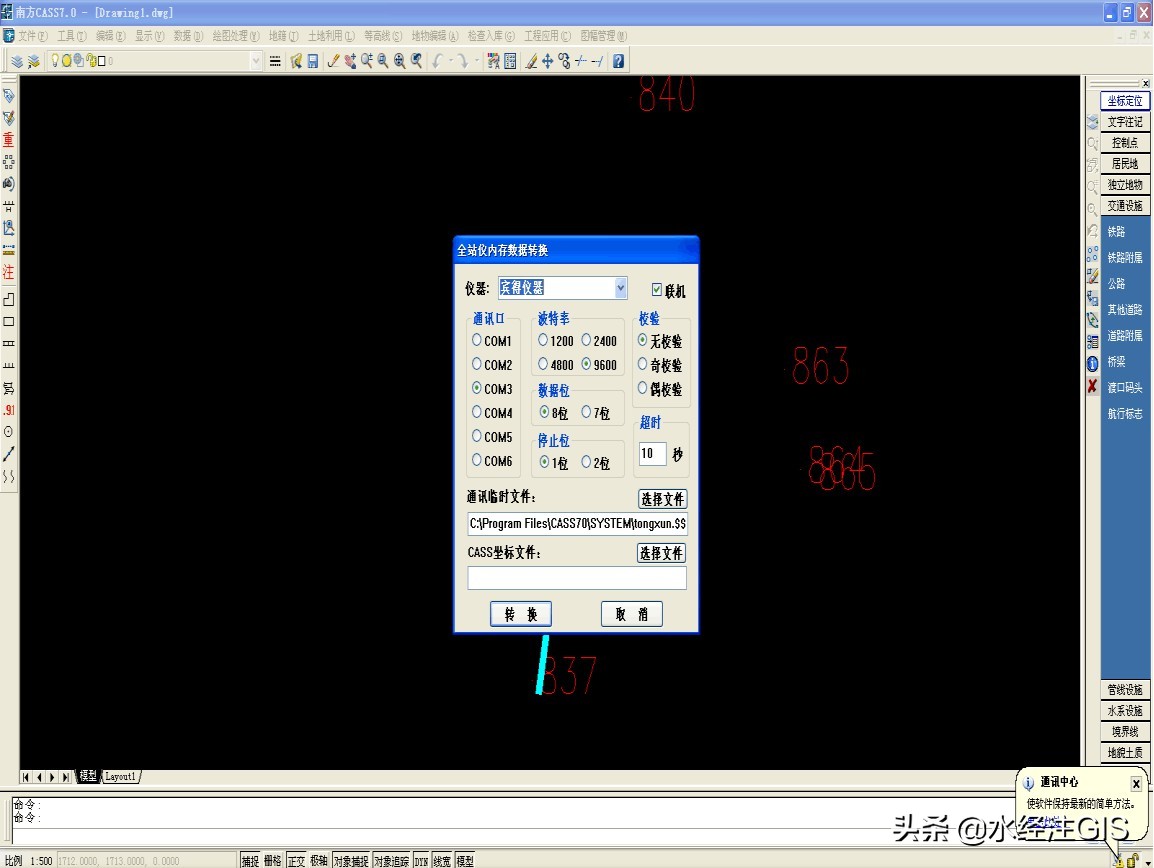
Task: Expand the layer selection dropdown in toolbar
Action: tap(255, 61)
